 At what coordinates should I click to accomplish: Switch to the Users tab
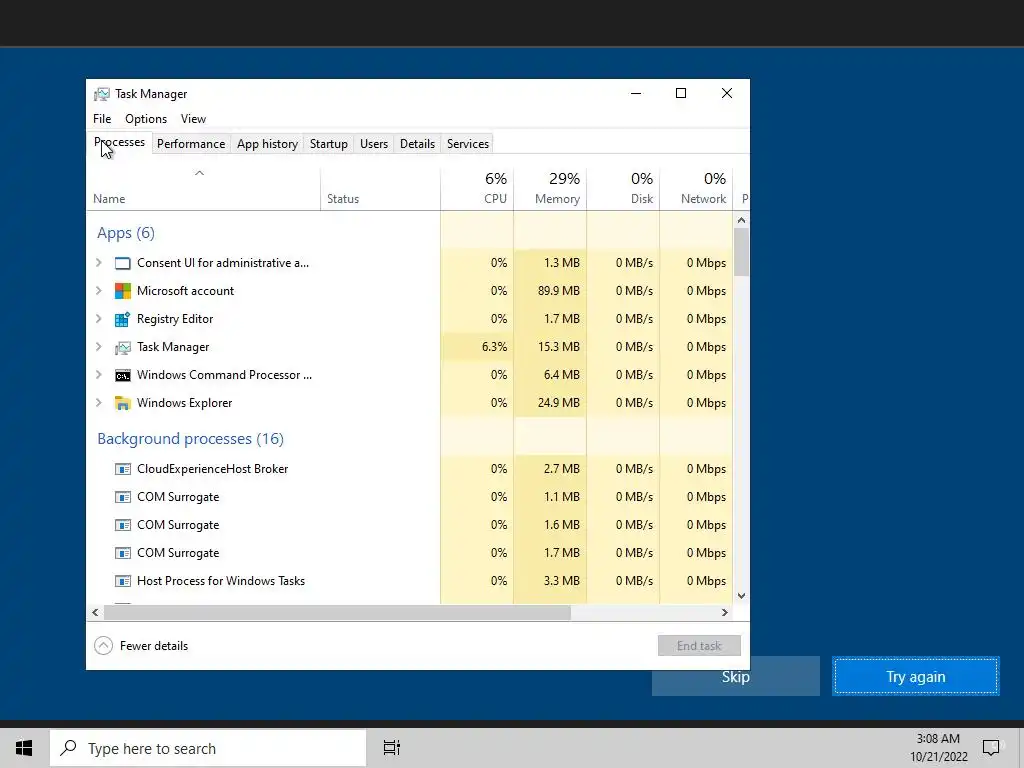[x=374, y=144]
